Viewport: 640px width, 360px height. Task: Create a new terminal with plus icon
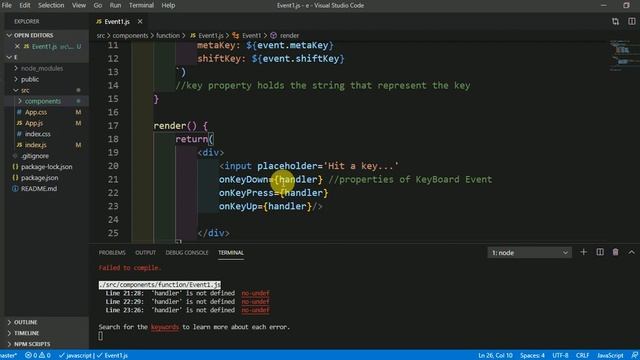pos(583,252)
